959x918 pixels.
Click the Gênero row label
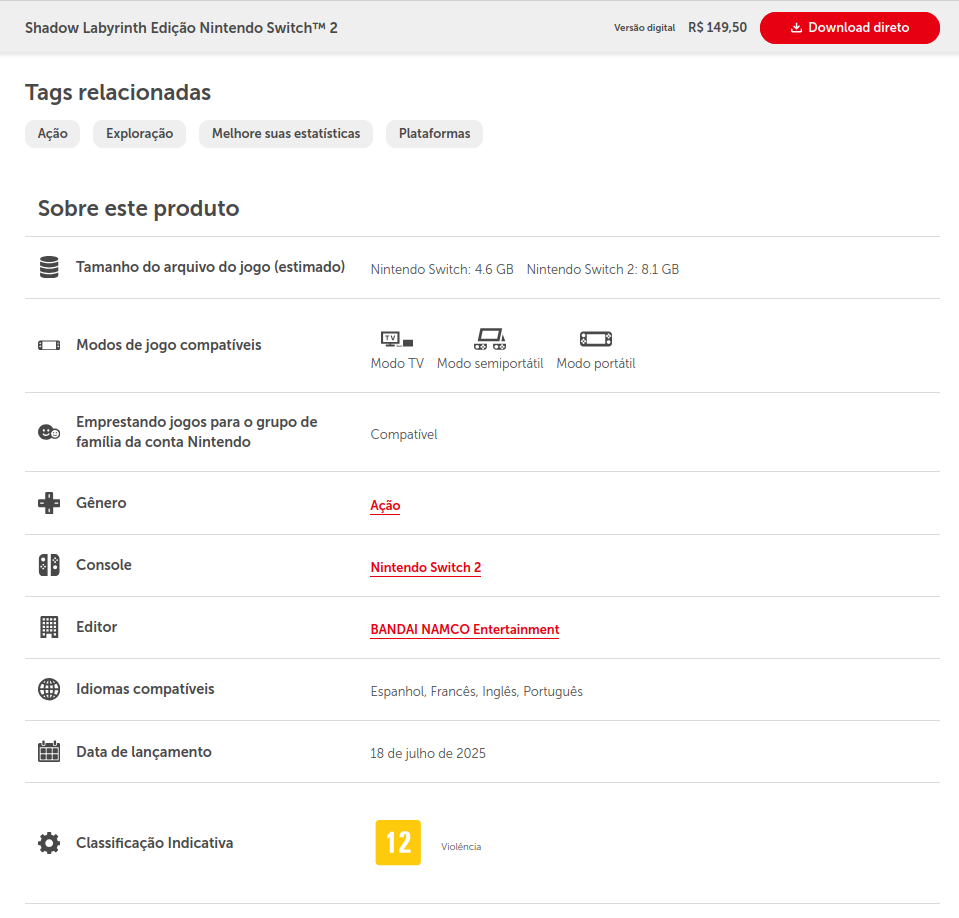pos(102,503)
